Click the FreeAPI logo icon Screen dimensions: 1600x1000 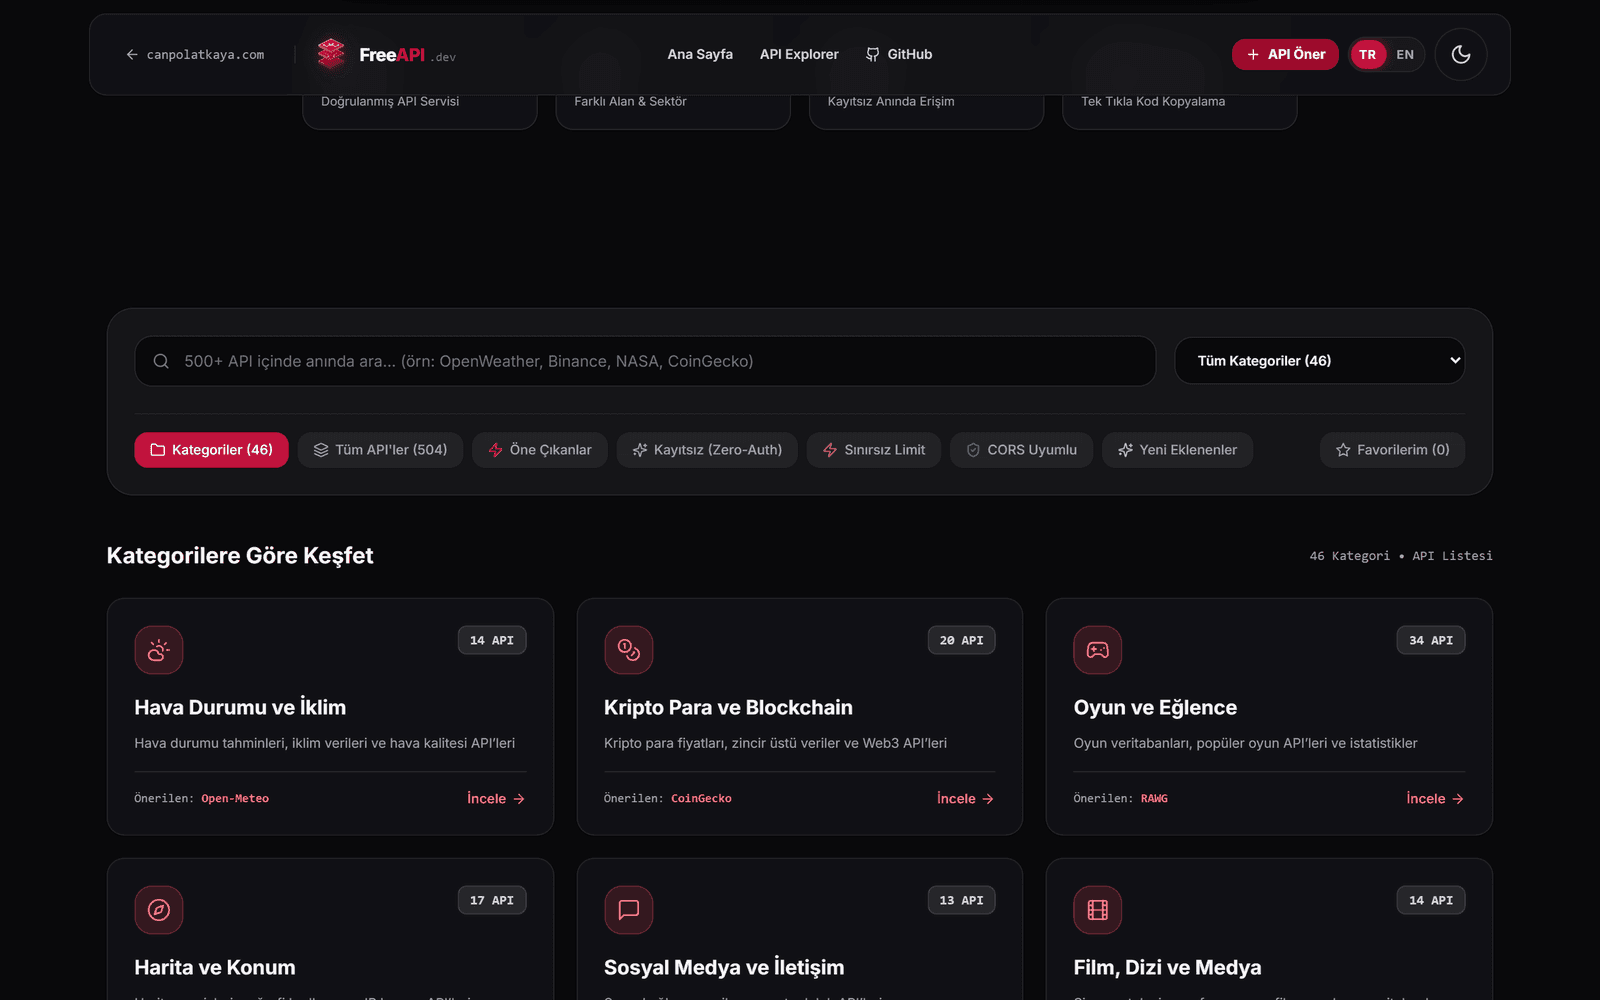331,54
